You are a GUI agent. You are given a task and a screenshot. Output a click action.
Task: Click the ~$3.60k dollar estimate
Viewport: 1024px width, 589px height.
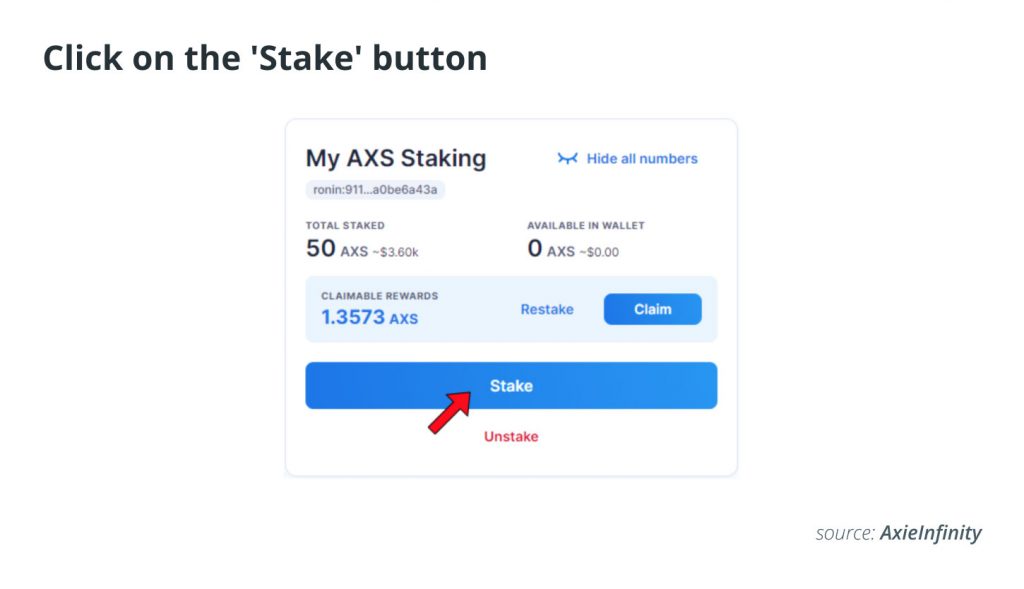coord(395,252)
